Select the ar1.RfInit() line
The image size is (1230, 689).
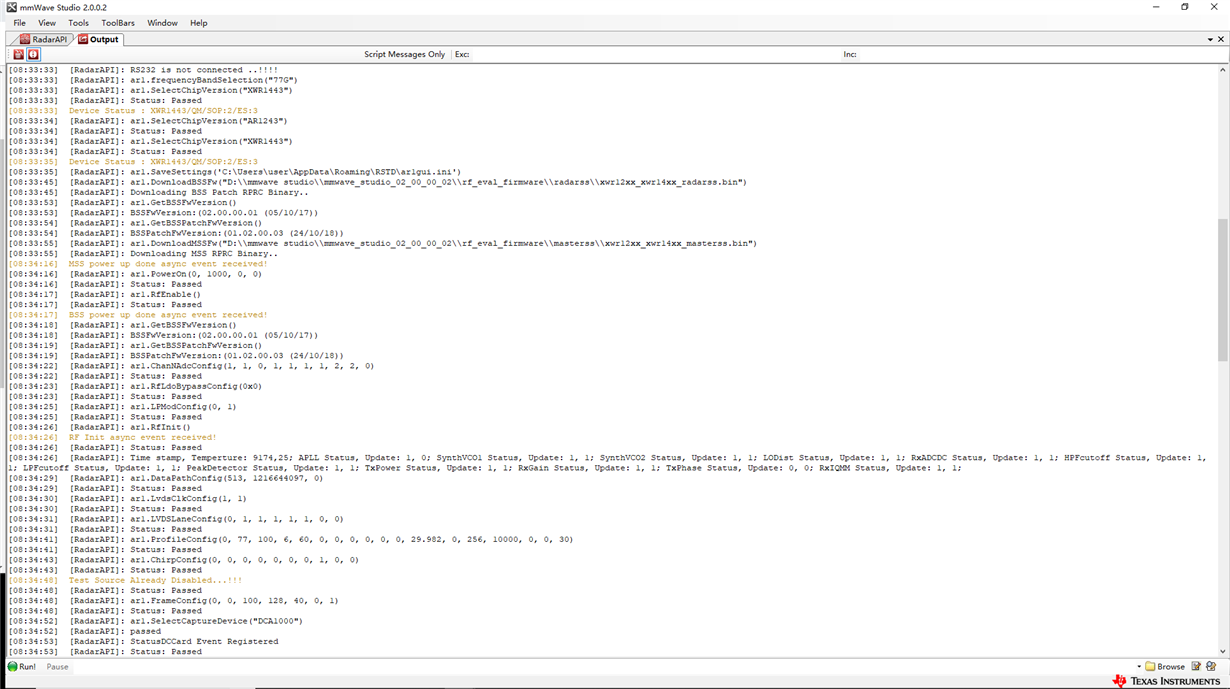point(100,427)
